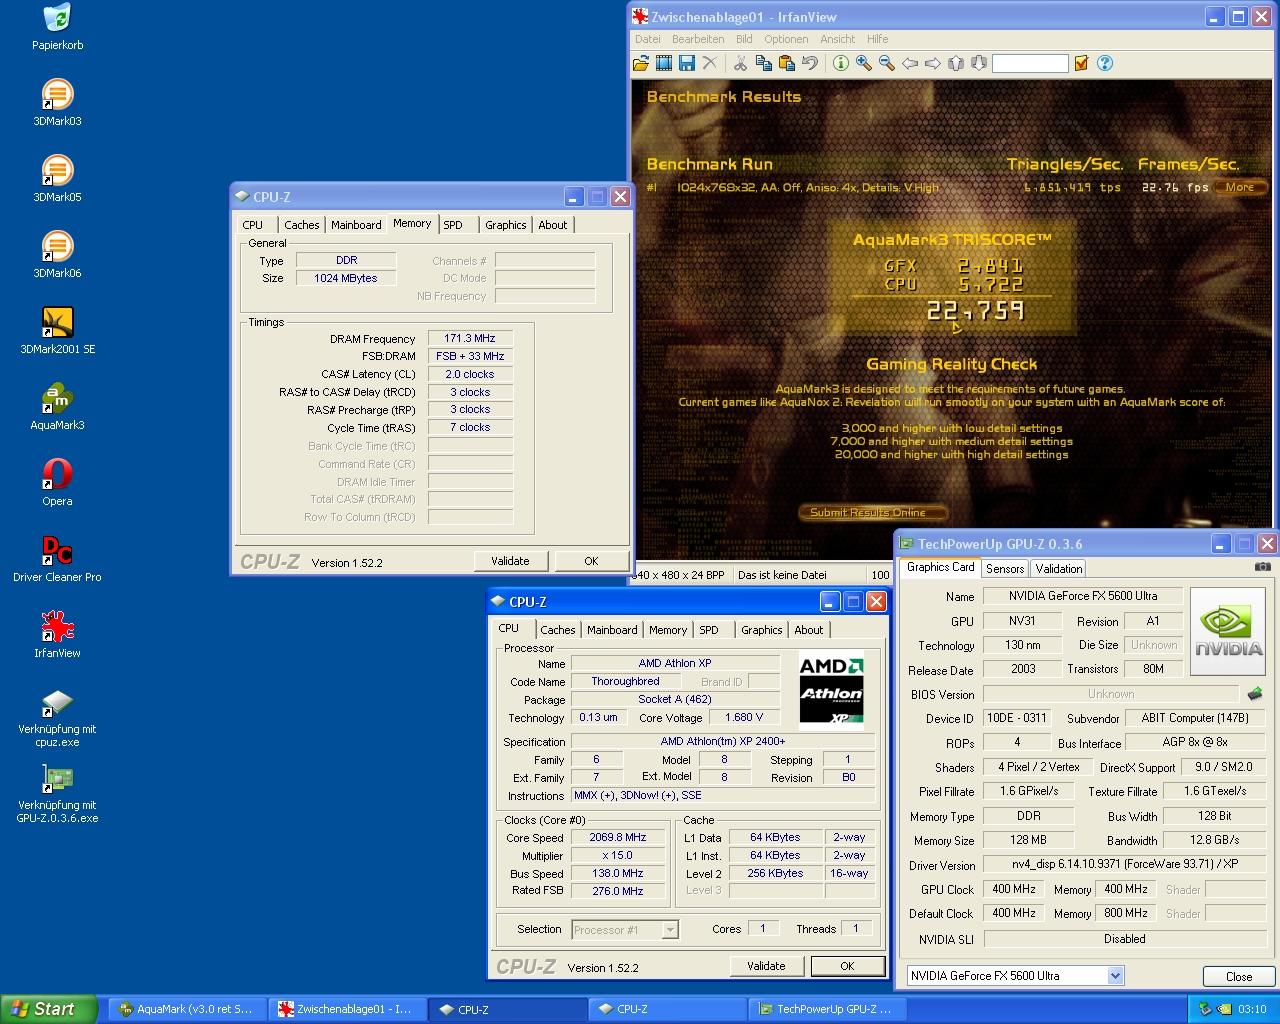Click the taskbar clock showing 03:10
The image size is (1280, 1024).
pyautogui.click(x=1252, y=1009)
